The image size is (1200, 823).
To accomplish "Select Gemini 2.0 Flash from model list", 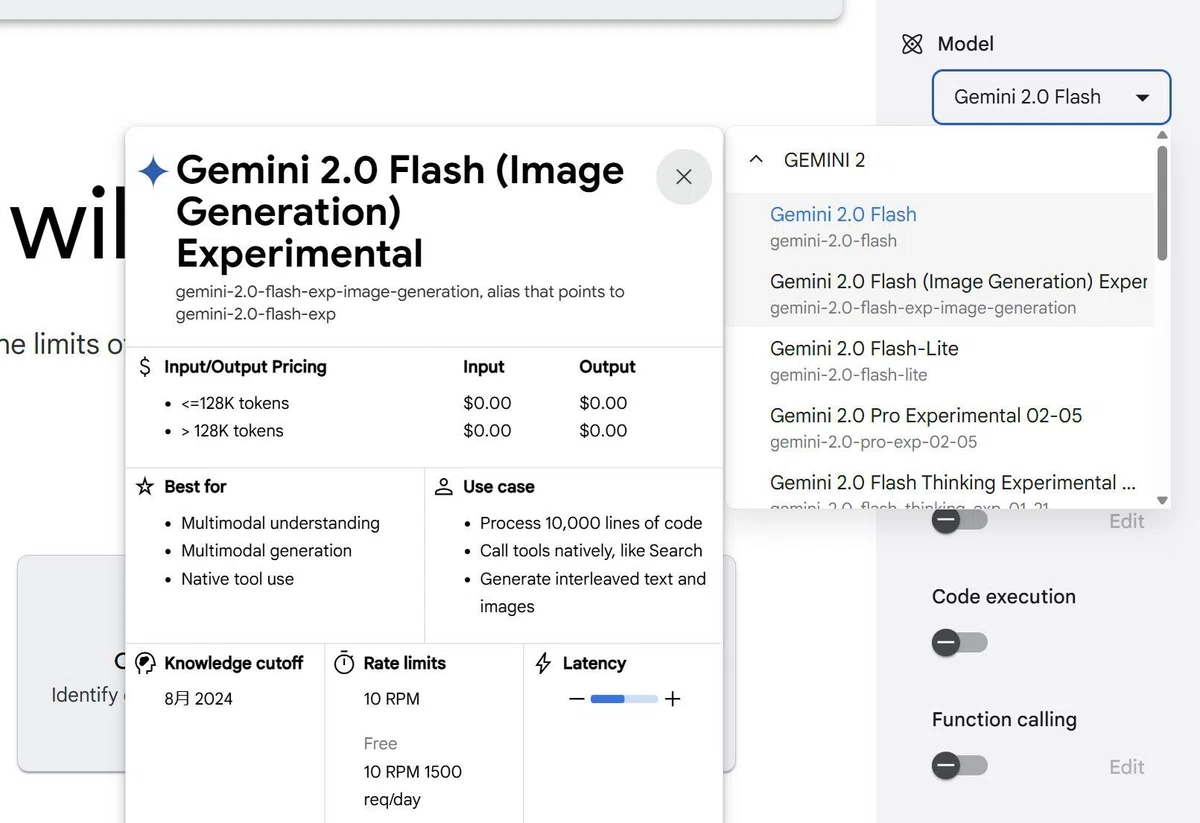I will [940, 226].
